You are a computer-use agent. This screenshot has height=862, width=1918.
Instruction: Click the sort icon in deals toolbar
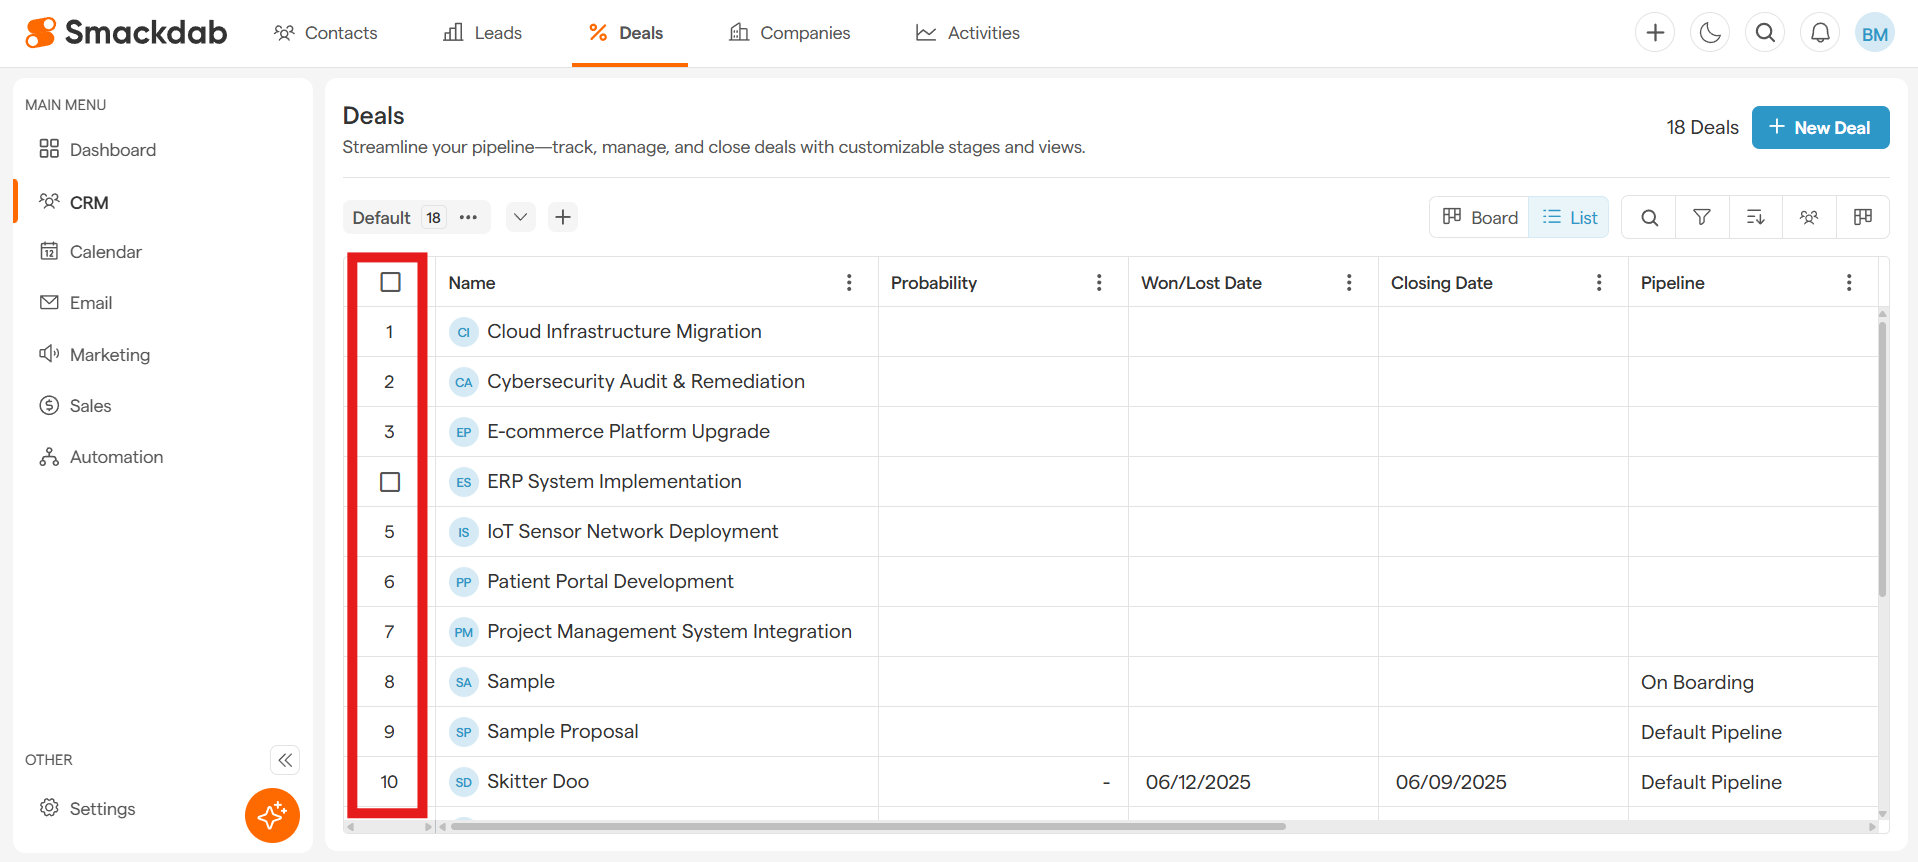pos(1755,217)
